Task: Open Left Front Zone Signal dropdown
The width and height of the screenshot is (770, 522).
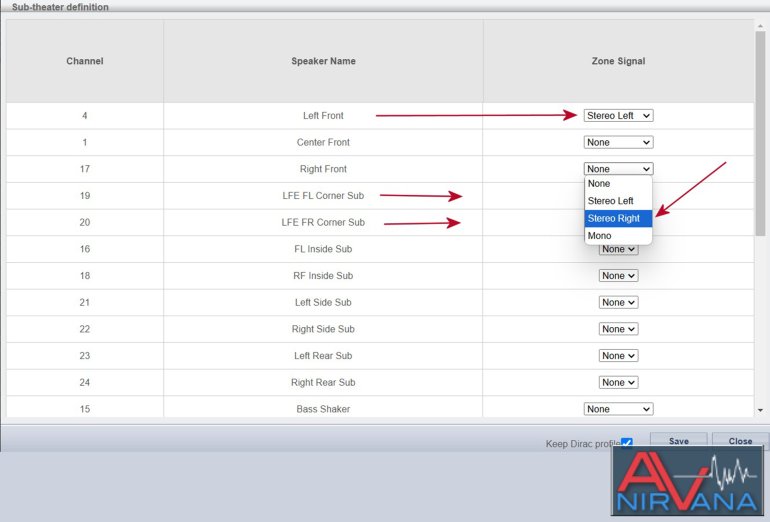Action: 618,116
